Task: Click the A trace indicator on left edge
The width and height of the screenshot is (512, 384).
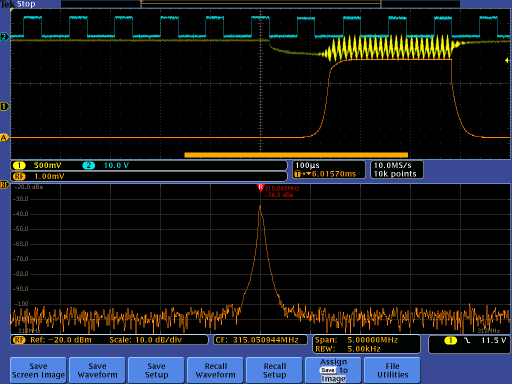Action: 4,138
